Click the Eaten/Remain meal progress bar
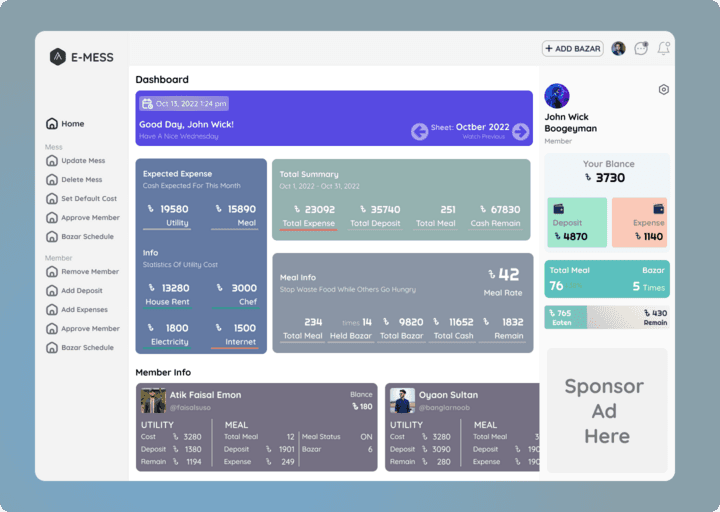This screenshot has height=512, width=720. (x=606, y=317)
